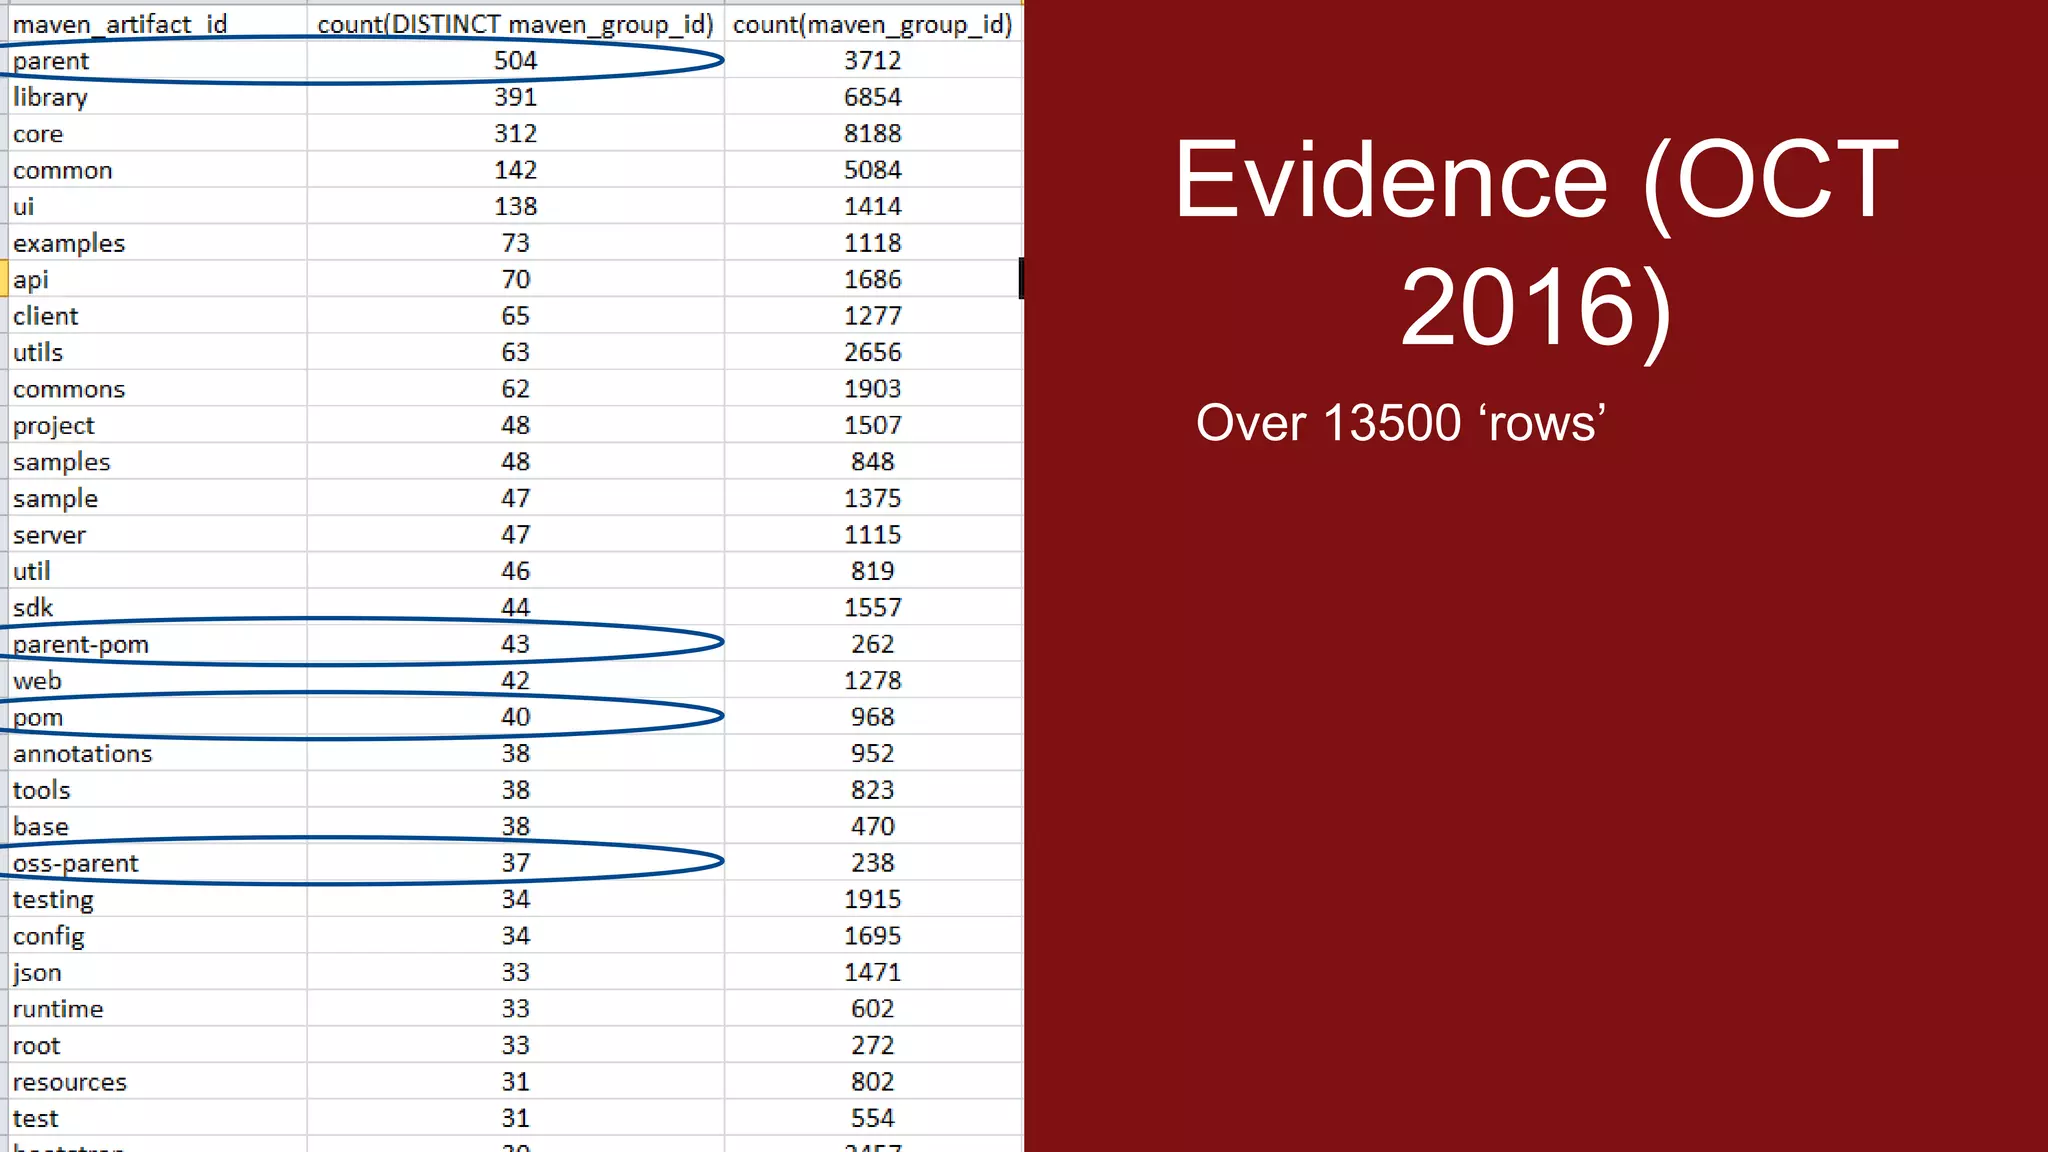Click 138 in the ui row

click(x=515, y=206)
